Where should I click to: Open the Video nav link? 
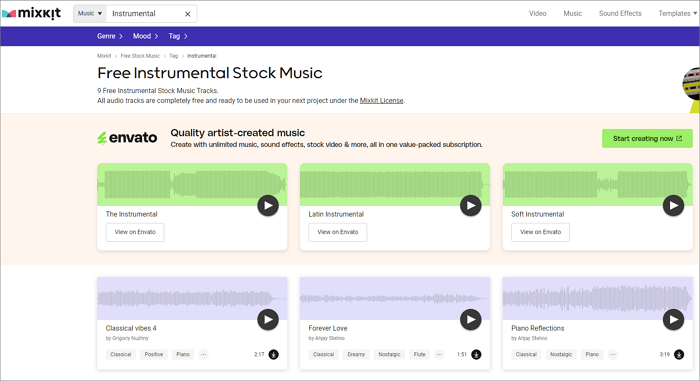[538, 13]
